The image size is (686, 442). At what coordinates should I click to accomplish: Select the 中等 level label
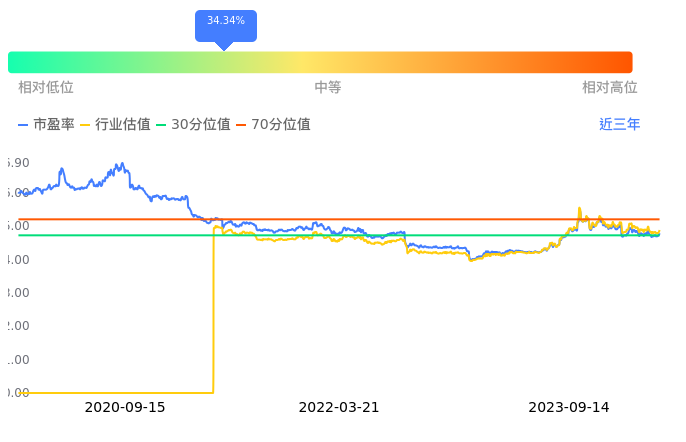328,88
